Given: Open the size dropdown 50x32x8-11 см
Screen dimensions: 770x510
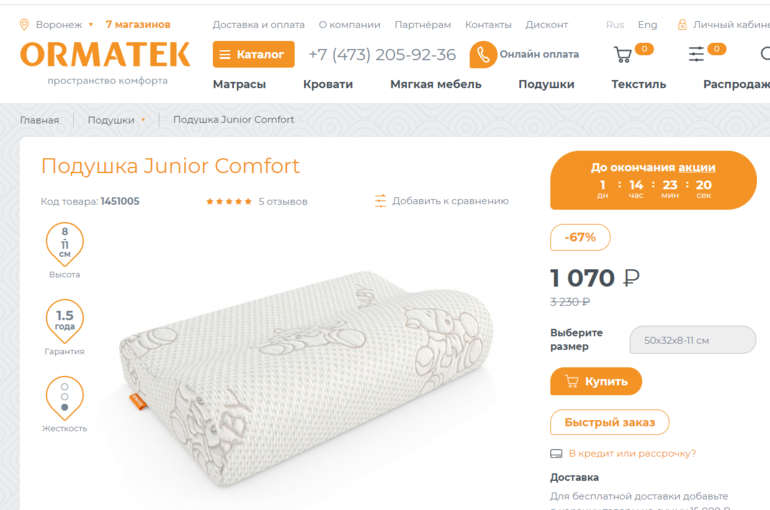Looking at the screenshot, I should pyautogui.click(x=693, y=340).
